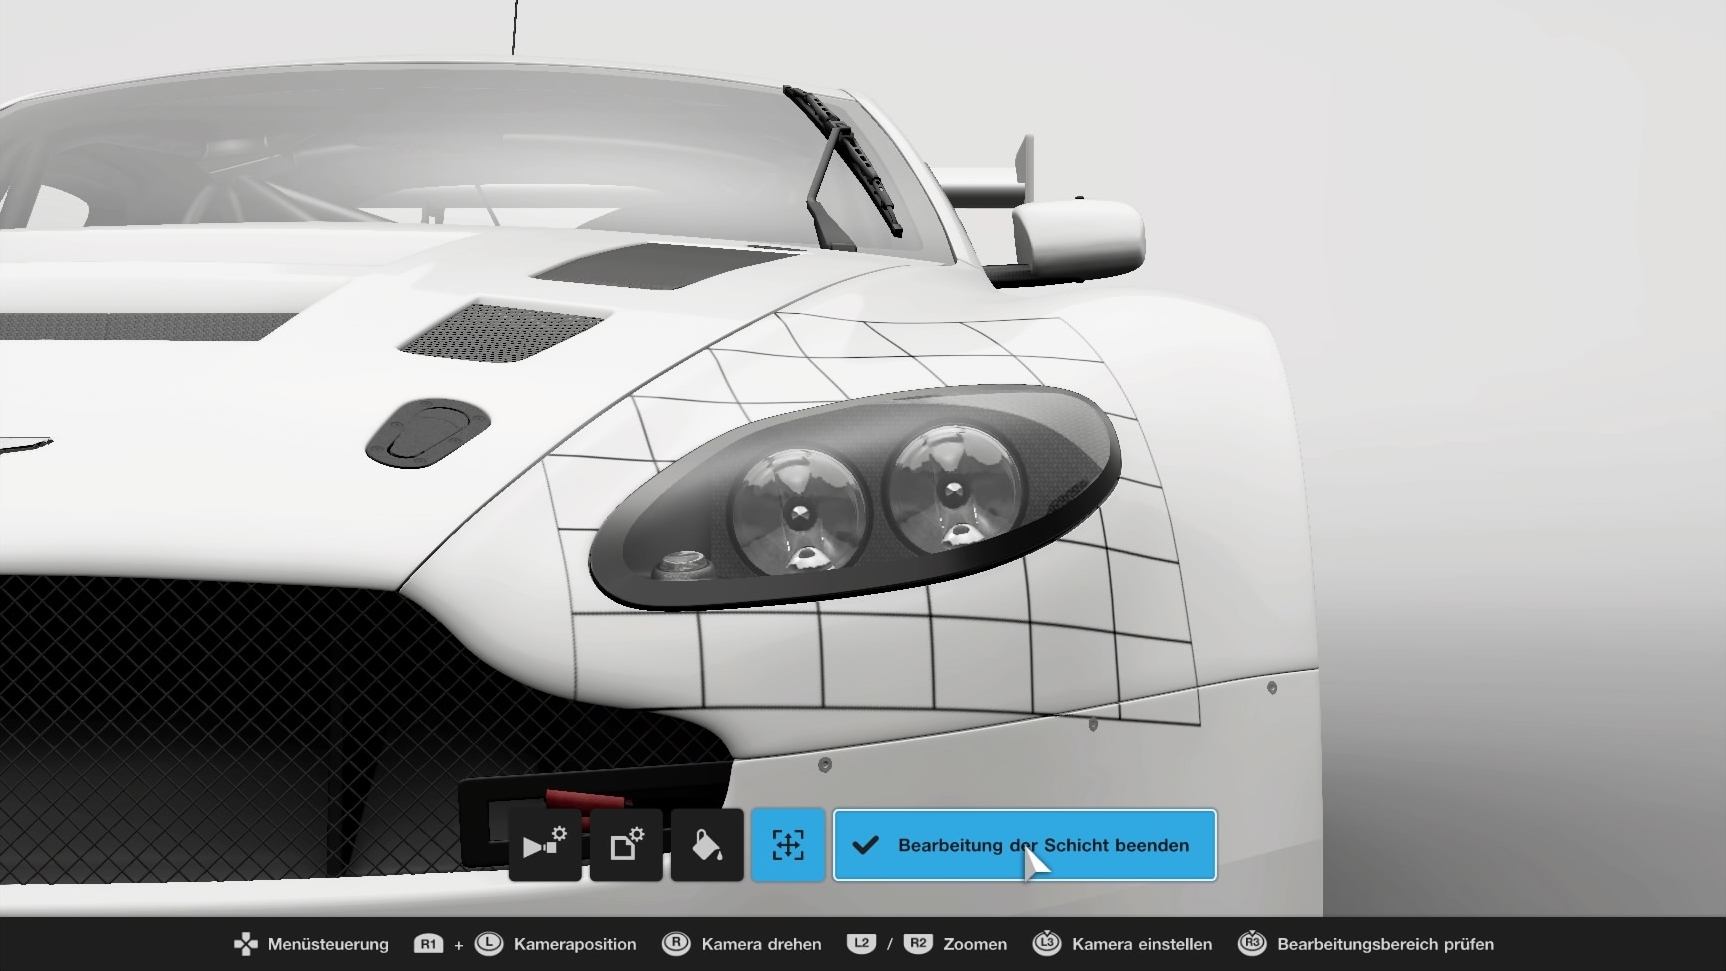Click the R1 button badge
This screenshot has height=971, width=1726.
tap(430, 944)
